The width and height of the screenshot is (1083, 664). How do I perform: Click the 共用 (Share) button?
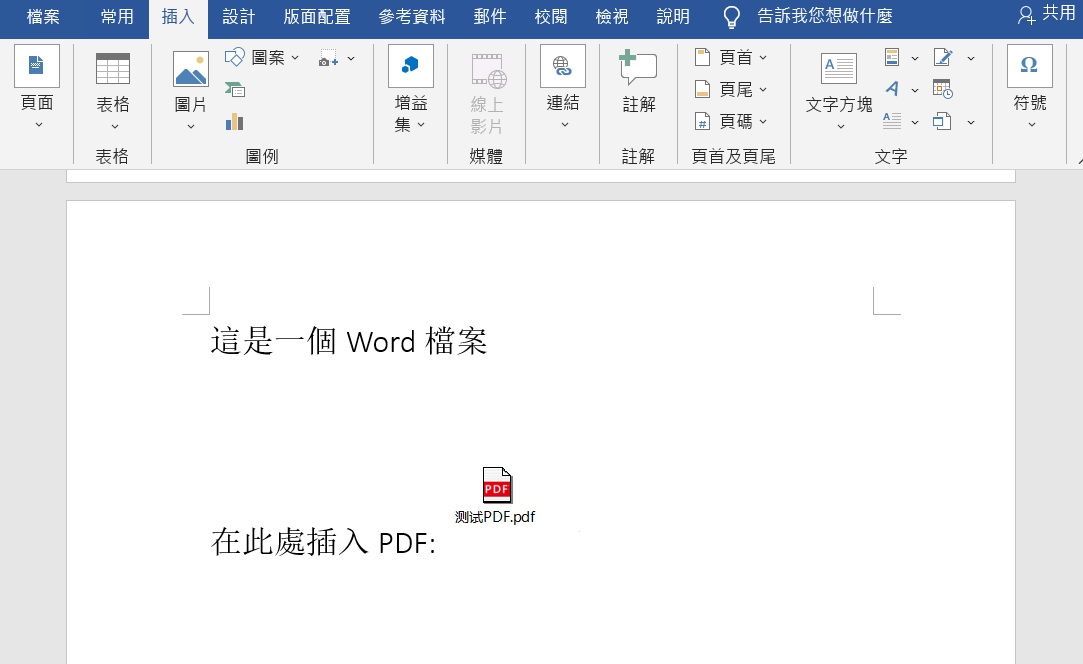(1046, 15)
